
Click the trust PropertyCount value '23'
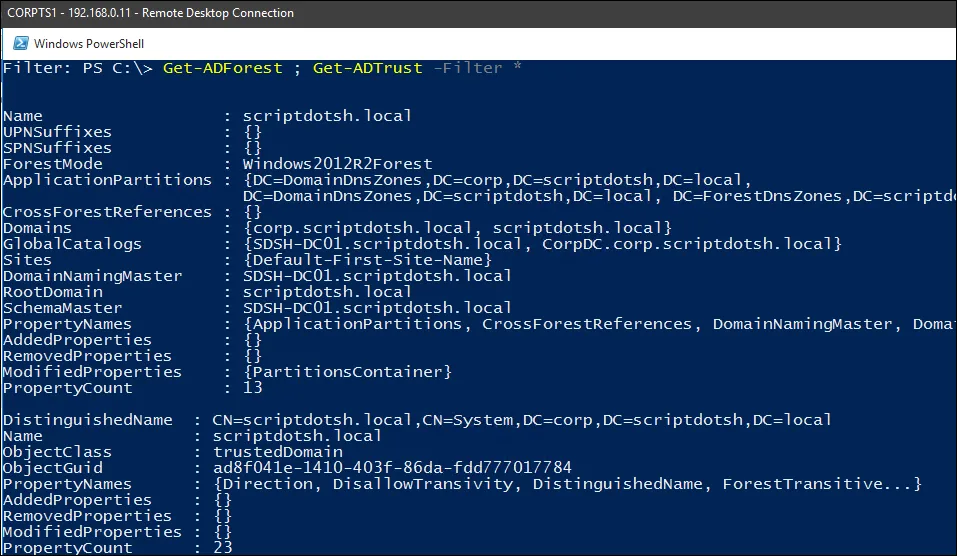pyautogui.click(x=223, y=547)
